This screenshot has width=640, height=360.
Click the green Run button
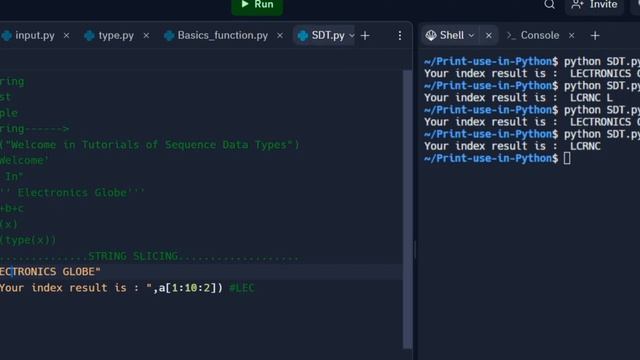pos(257,6)
